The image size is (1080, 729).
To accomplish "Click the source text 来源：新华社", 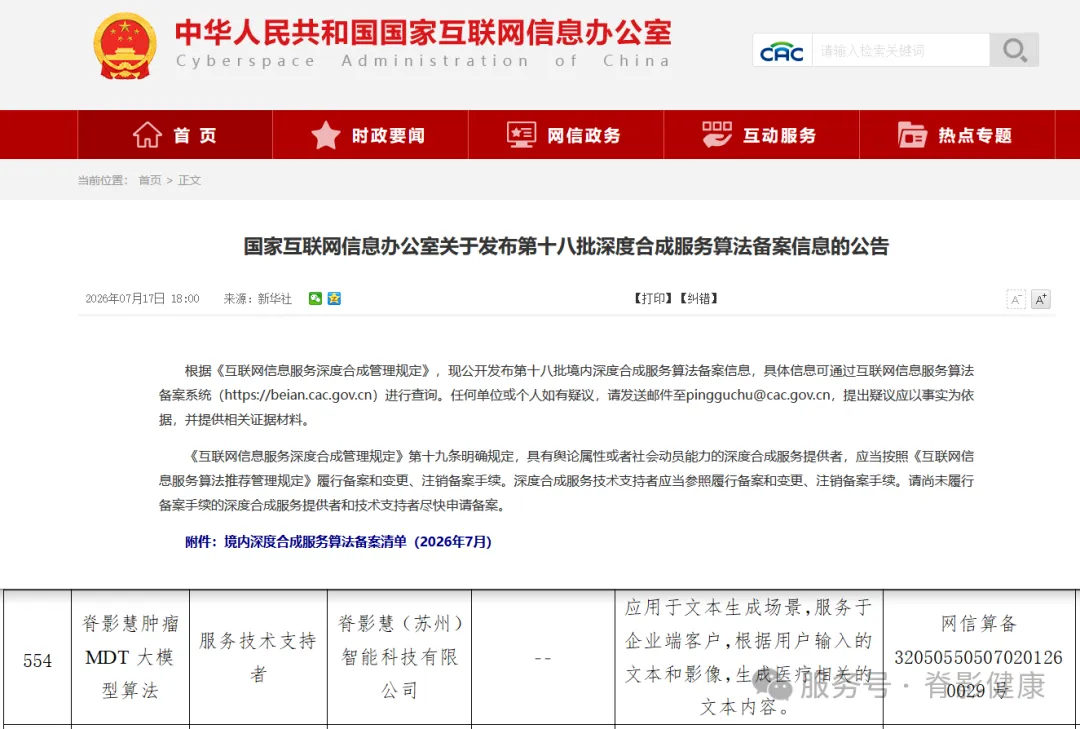I will click(258, 298).
